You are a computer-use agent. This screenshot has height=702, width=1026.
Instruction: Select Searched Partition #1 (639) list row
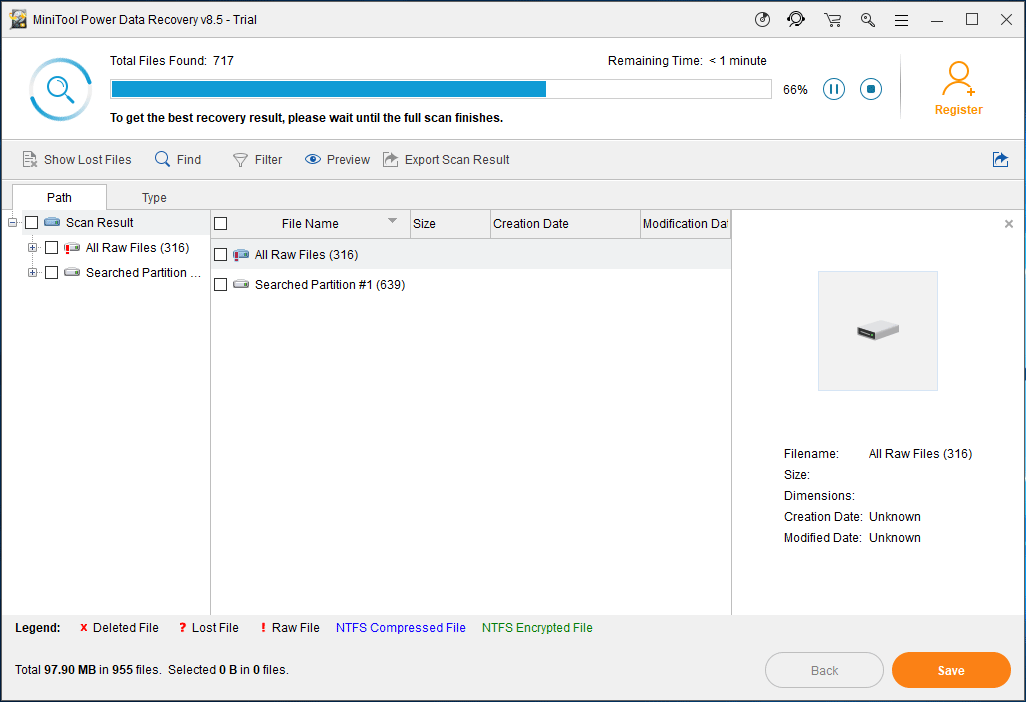click(x=471, y=285)
